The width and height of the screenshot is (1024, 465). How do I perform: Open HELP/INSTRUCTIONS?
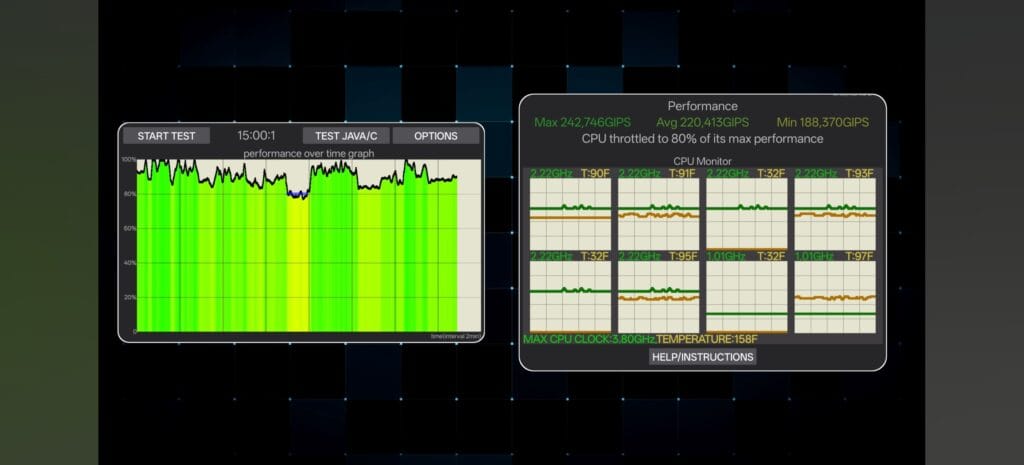tap(702, 356)
